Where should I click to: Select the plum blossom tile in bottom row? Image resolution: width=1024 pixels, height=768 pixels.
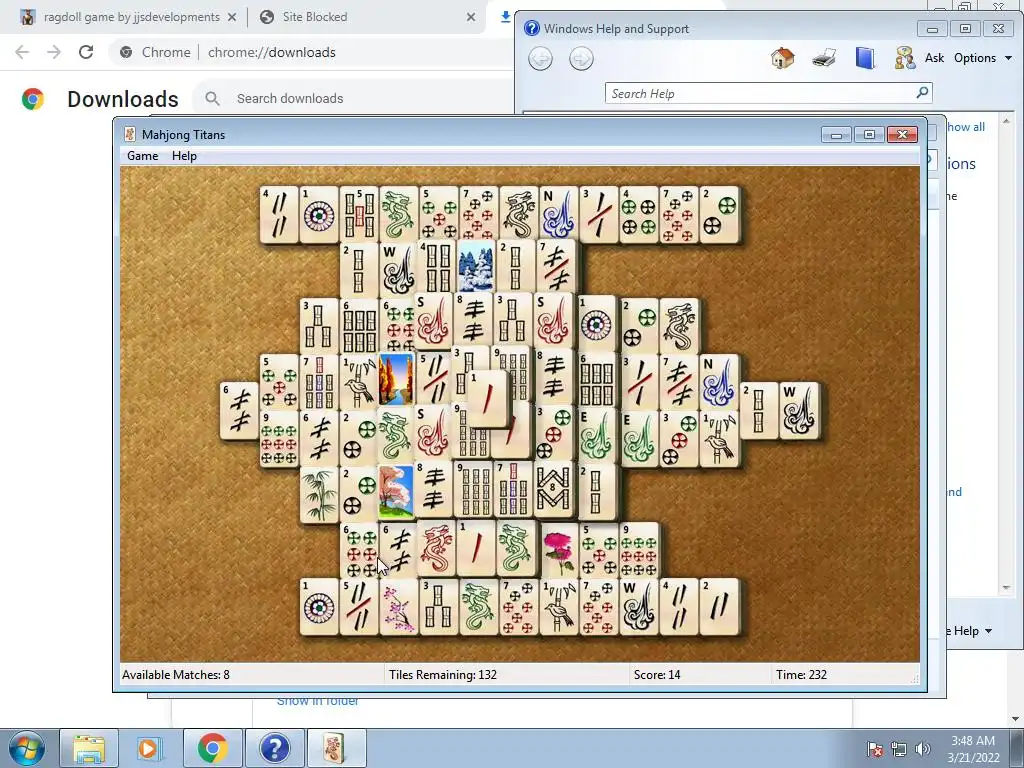click(398, 607)
